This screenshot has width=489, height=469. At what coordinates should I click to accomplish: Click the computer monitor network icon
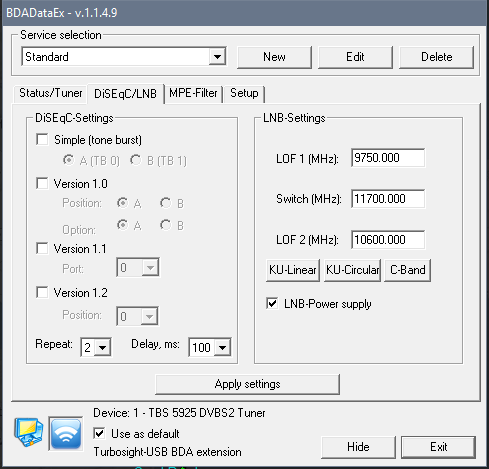point(29,432)
